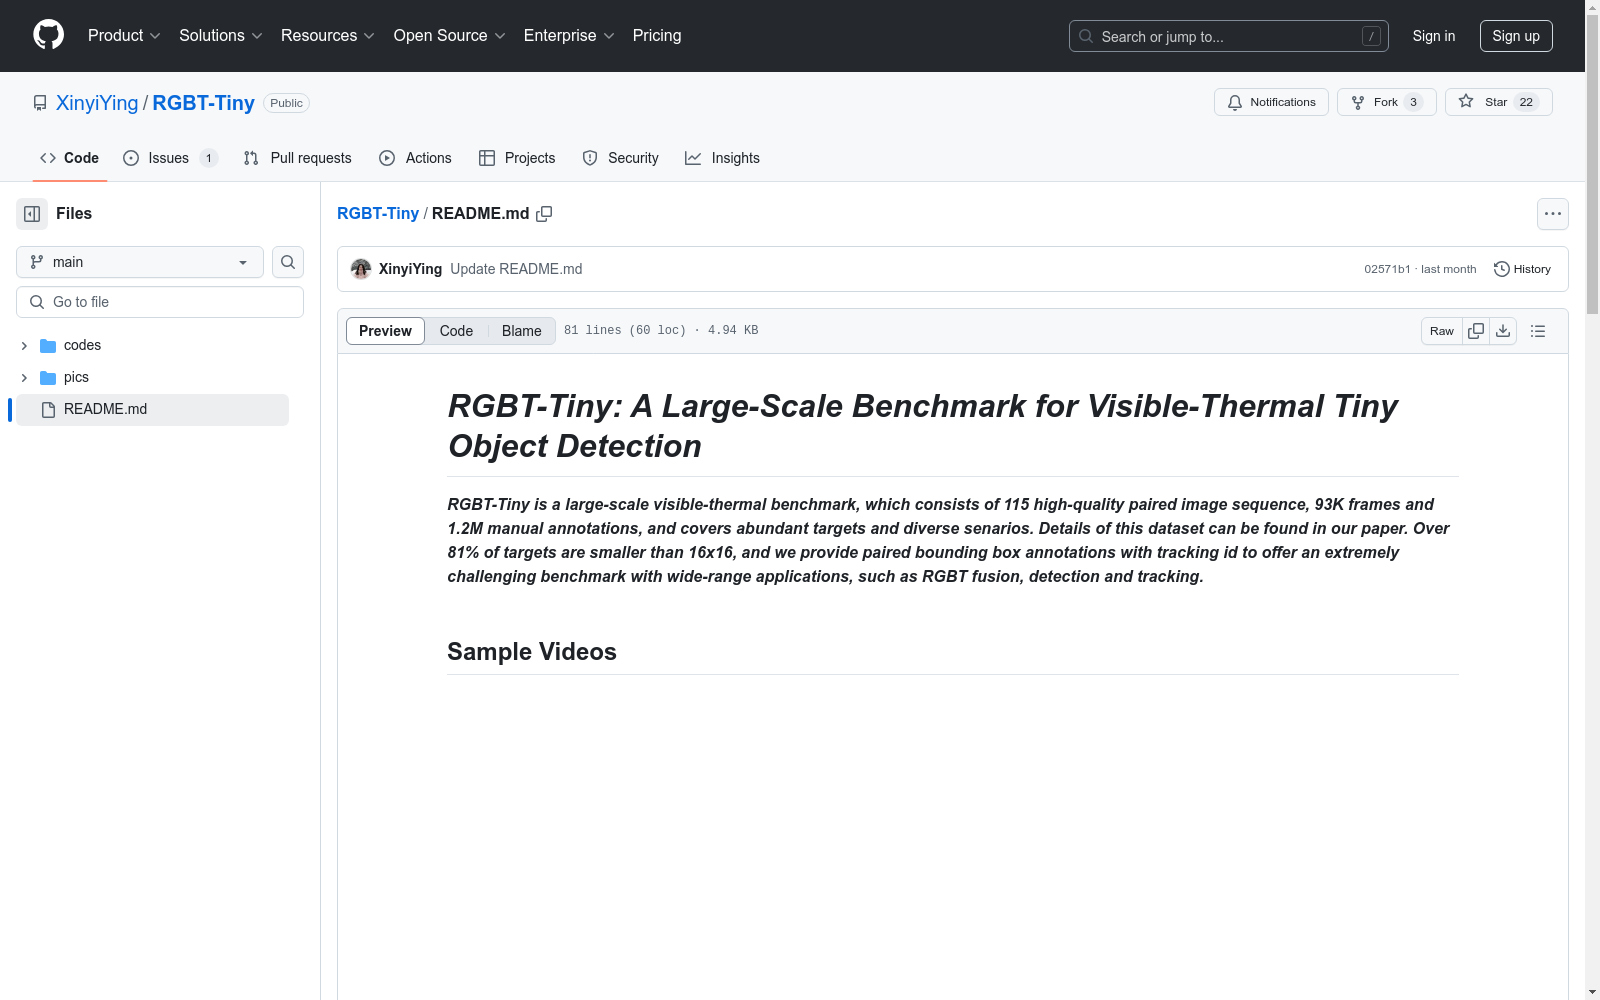The height and width of the screenshot is (1000, 1600).
Task: Open the main branch dropdown
Action: point(140,262)
